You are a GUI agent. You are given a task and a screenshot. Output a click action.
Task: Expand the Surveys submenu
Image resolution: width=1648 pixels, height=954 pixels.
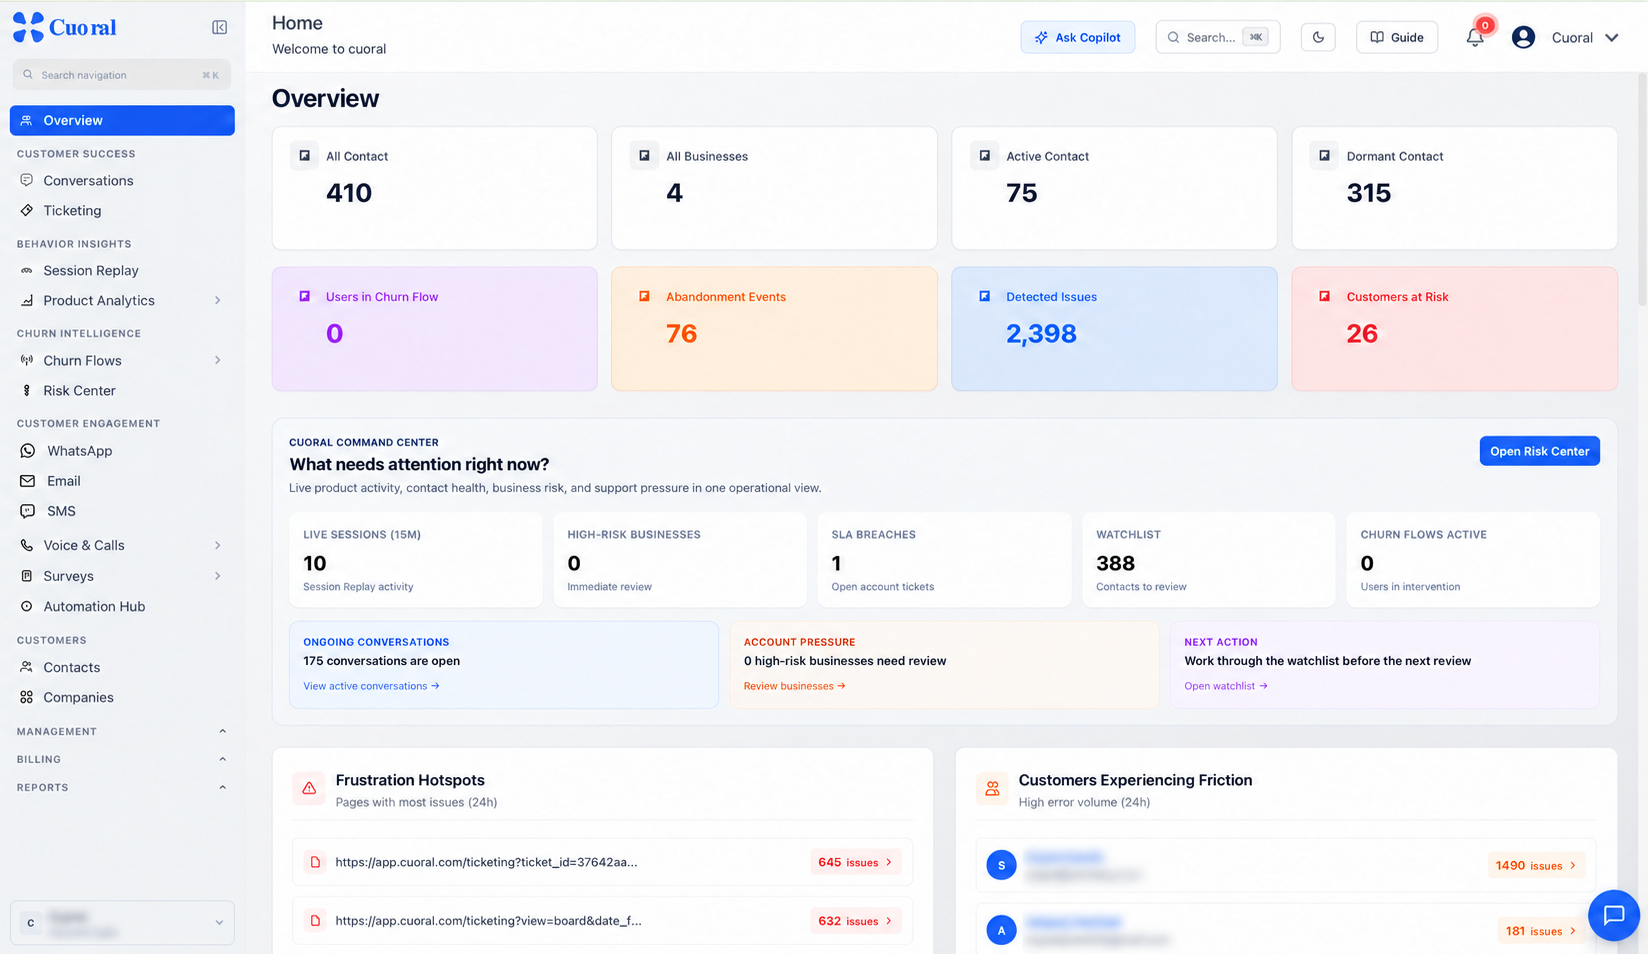(217, 576)
